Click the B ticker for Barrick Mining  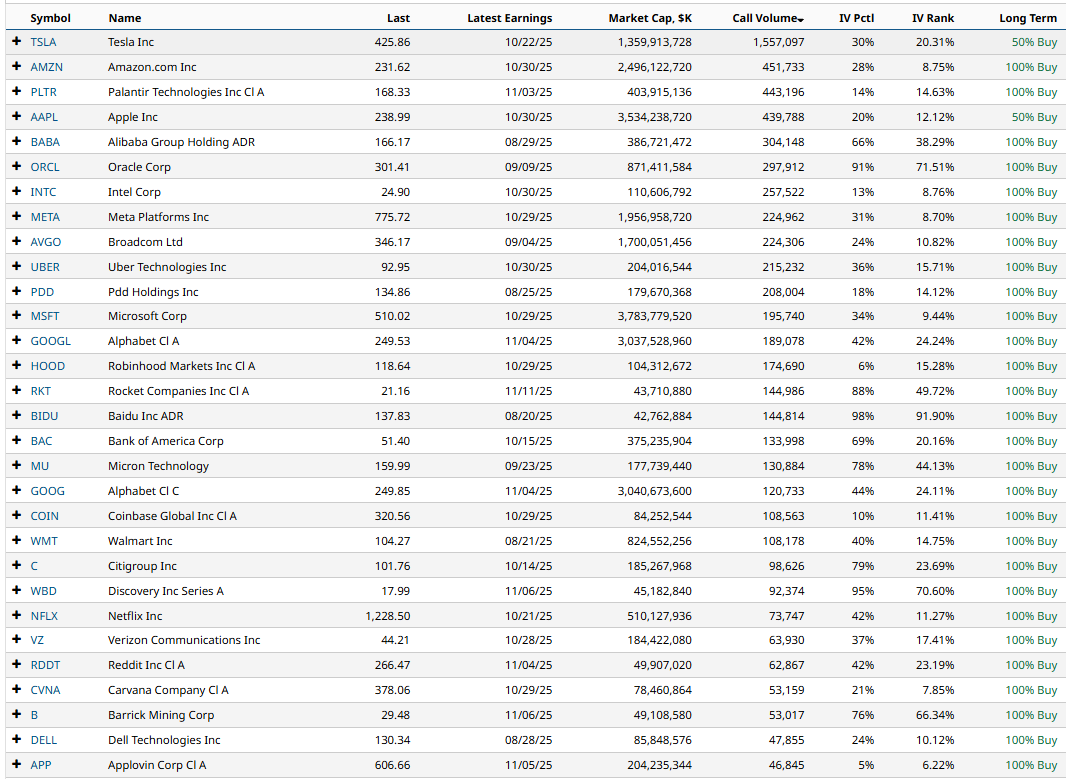[x=34, y=715]
